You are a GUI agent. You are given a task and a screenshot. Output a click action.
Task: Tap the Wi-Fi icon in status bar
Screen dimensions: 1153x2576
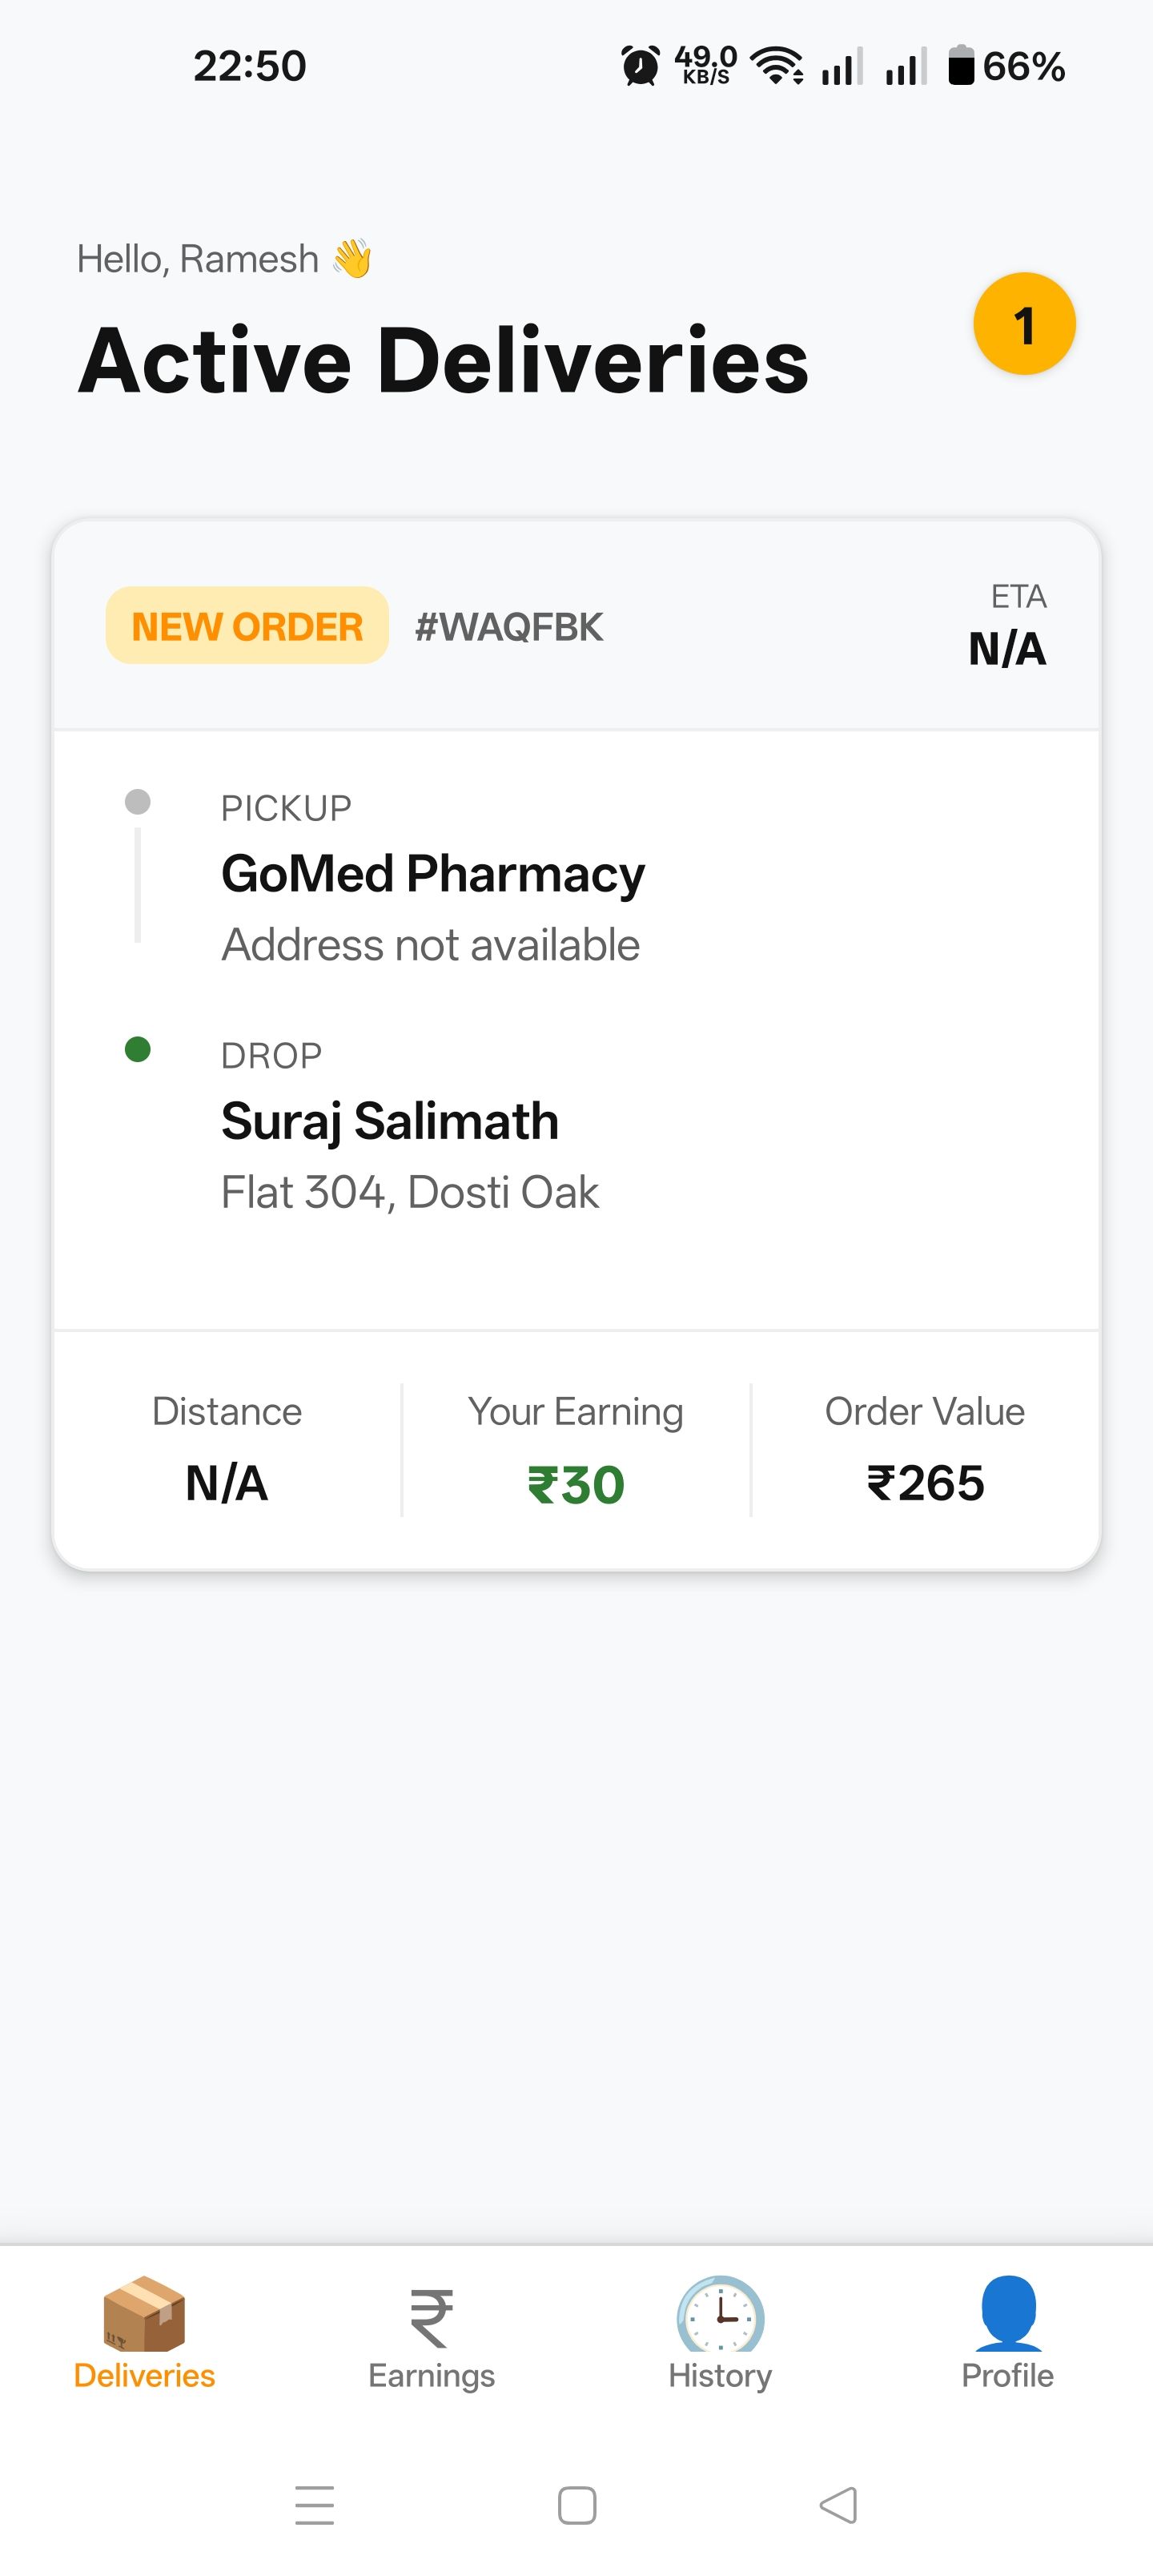pyautogui.click(x=777, y=66)
